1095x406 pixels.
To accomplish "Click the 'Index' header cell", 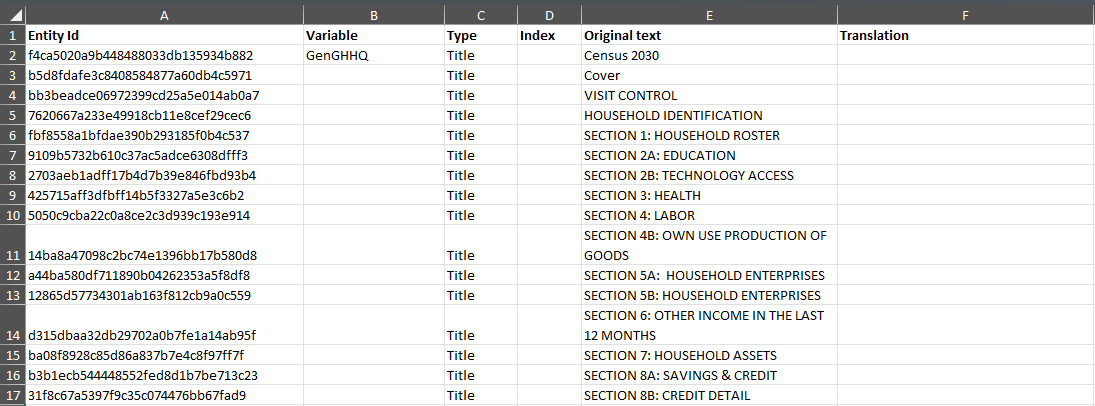I will click(547, 35).
